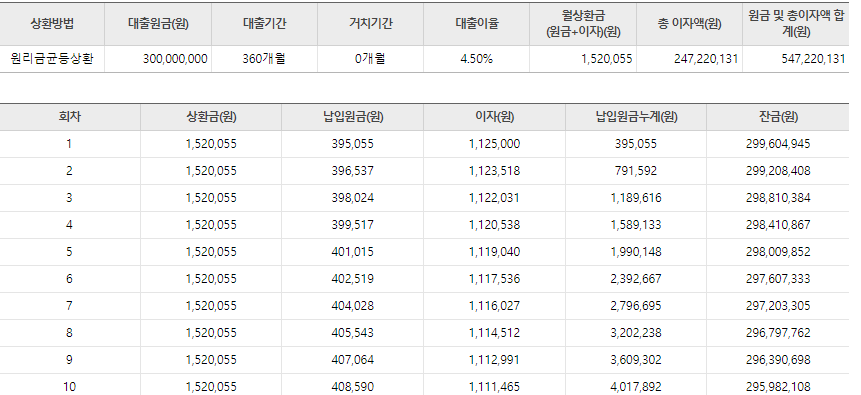Click the 대출기간 column header
The width and height of the screenshot is (861, 395).
point(265,24)
